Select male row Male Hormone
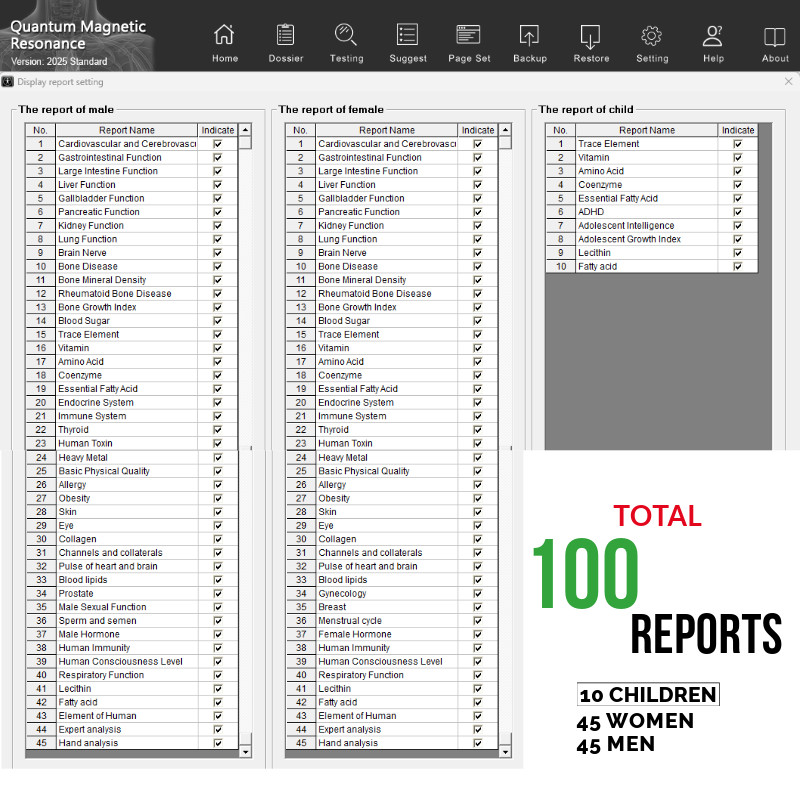 pyautogui.click(x=132, y=635)
